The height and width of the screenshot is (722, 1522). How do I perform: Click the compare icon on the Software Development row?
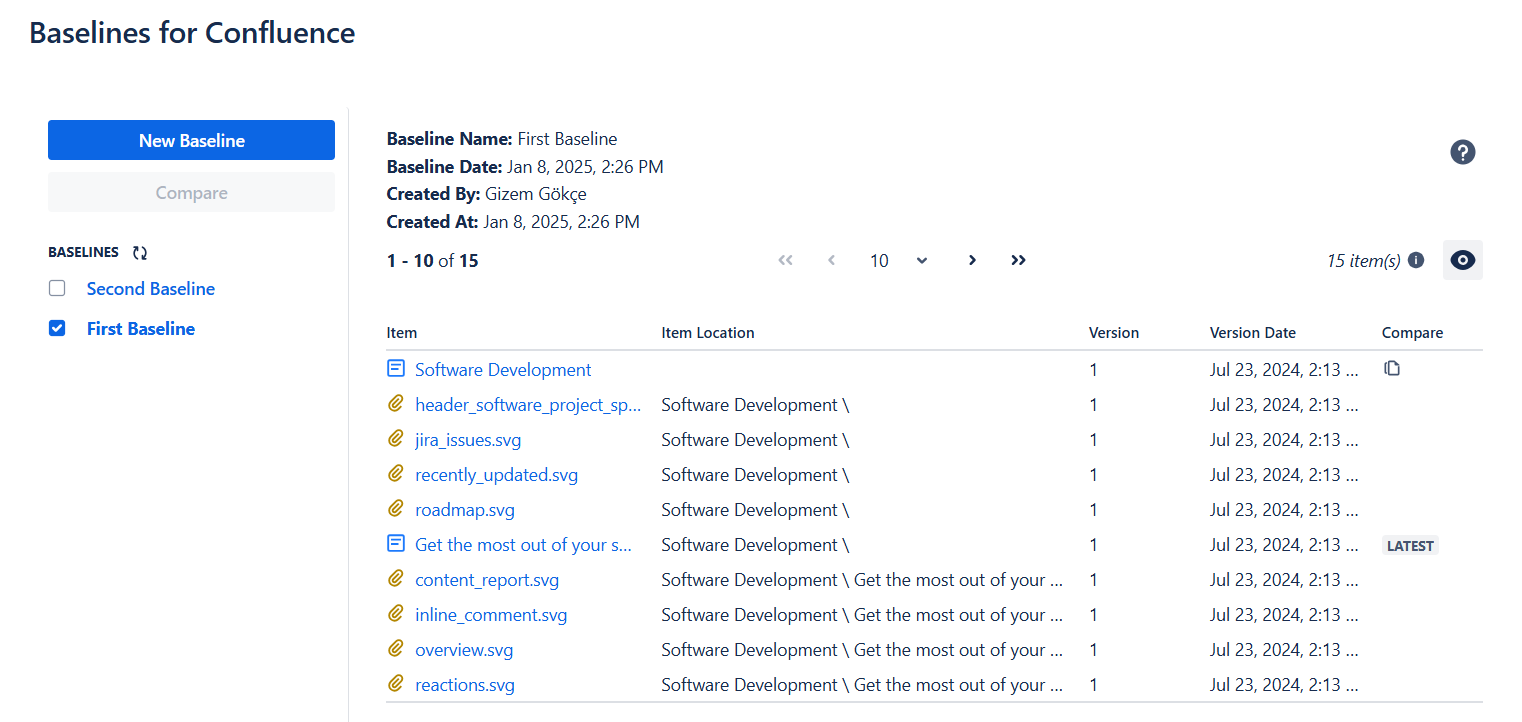tap(1392, 368)
